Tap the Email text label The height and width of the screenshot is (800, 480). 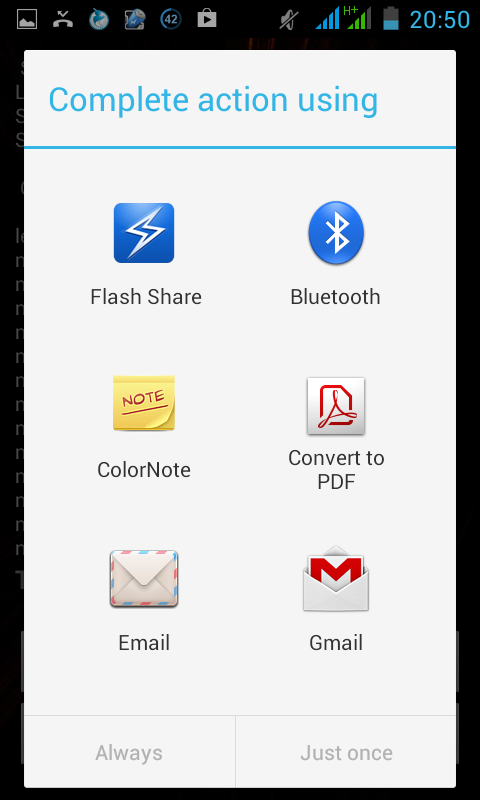[144, 643]
